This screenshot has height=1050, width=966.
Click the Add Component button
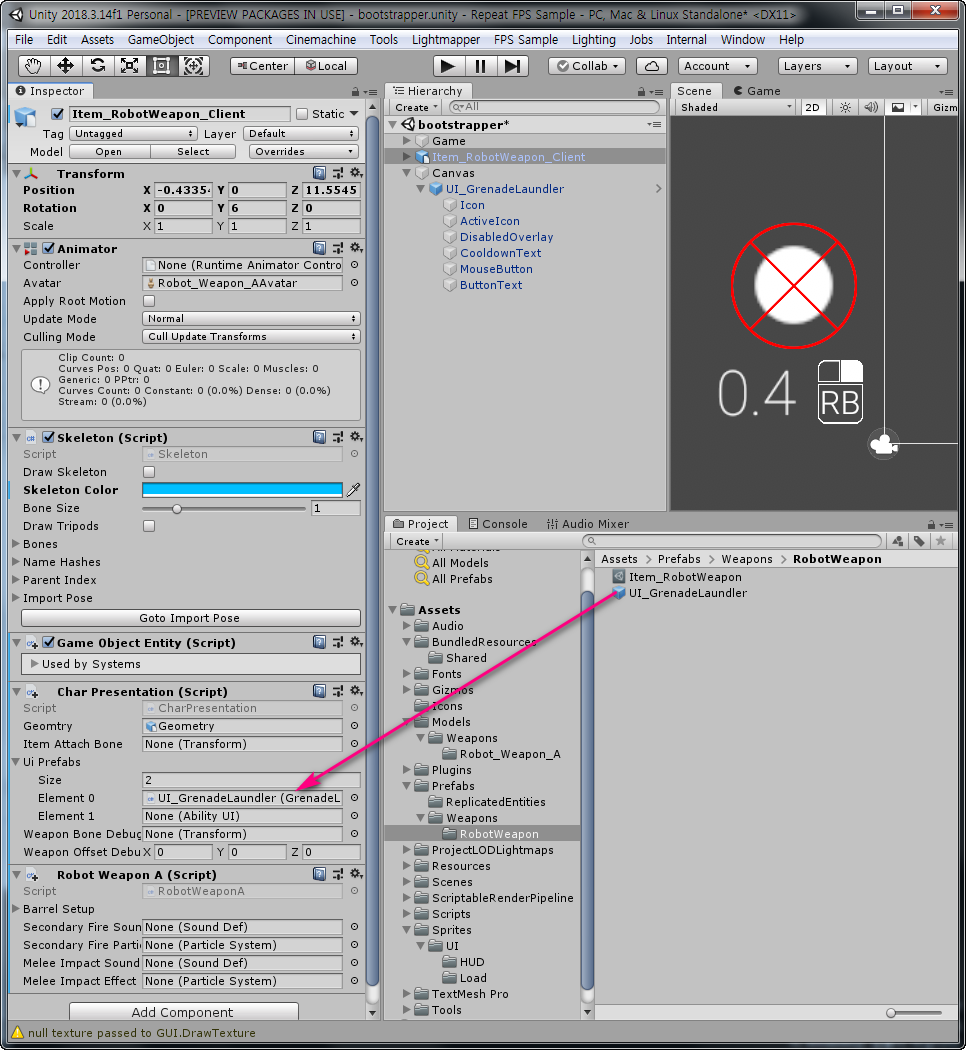(x=183, y=1012)
